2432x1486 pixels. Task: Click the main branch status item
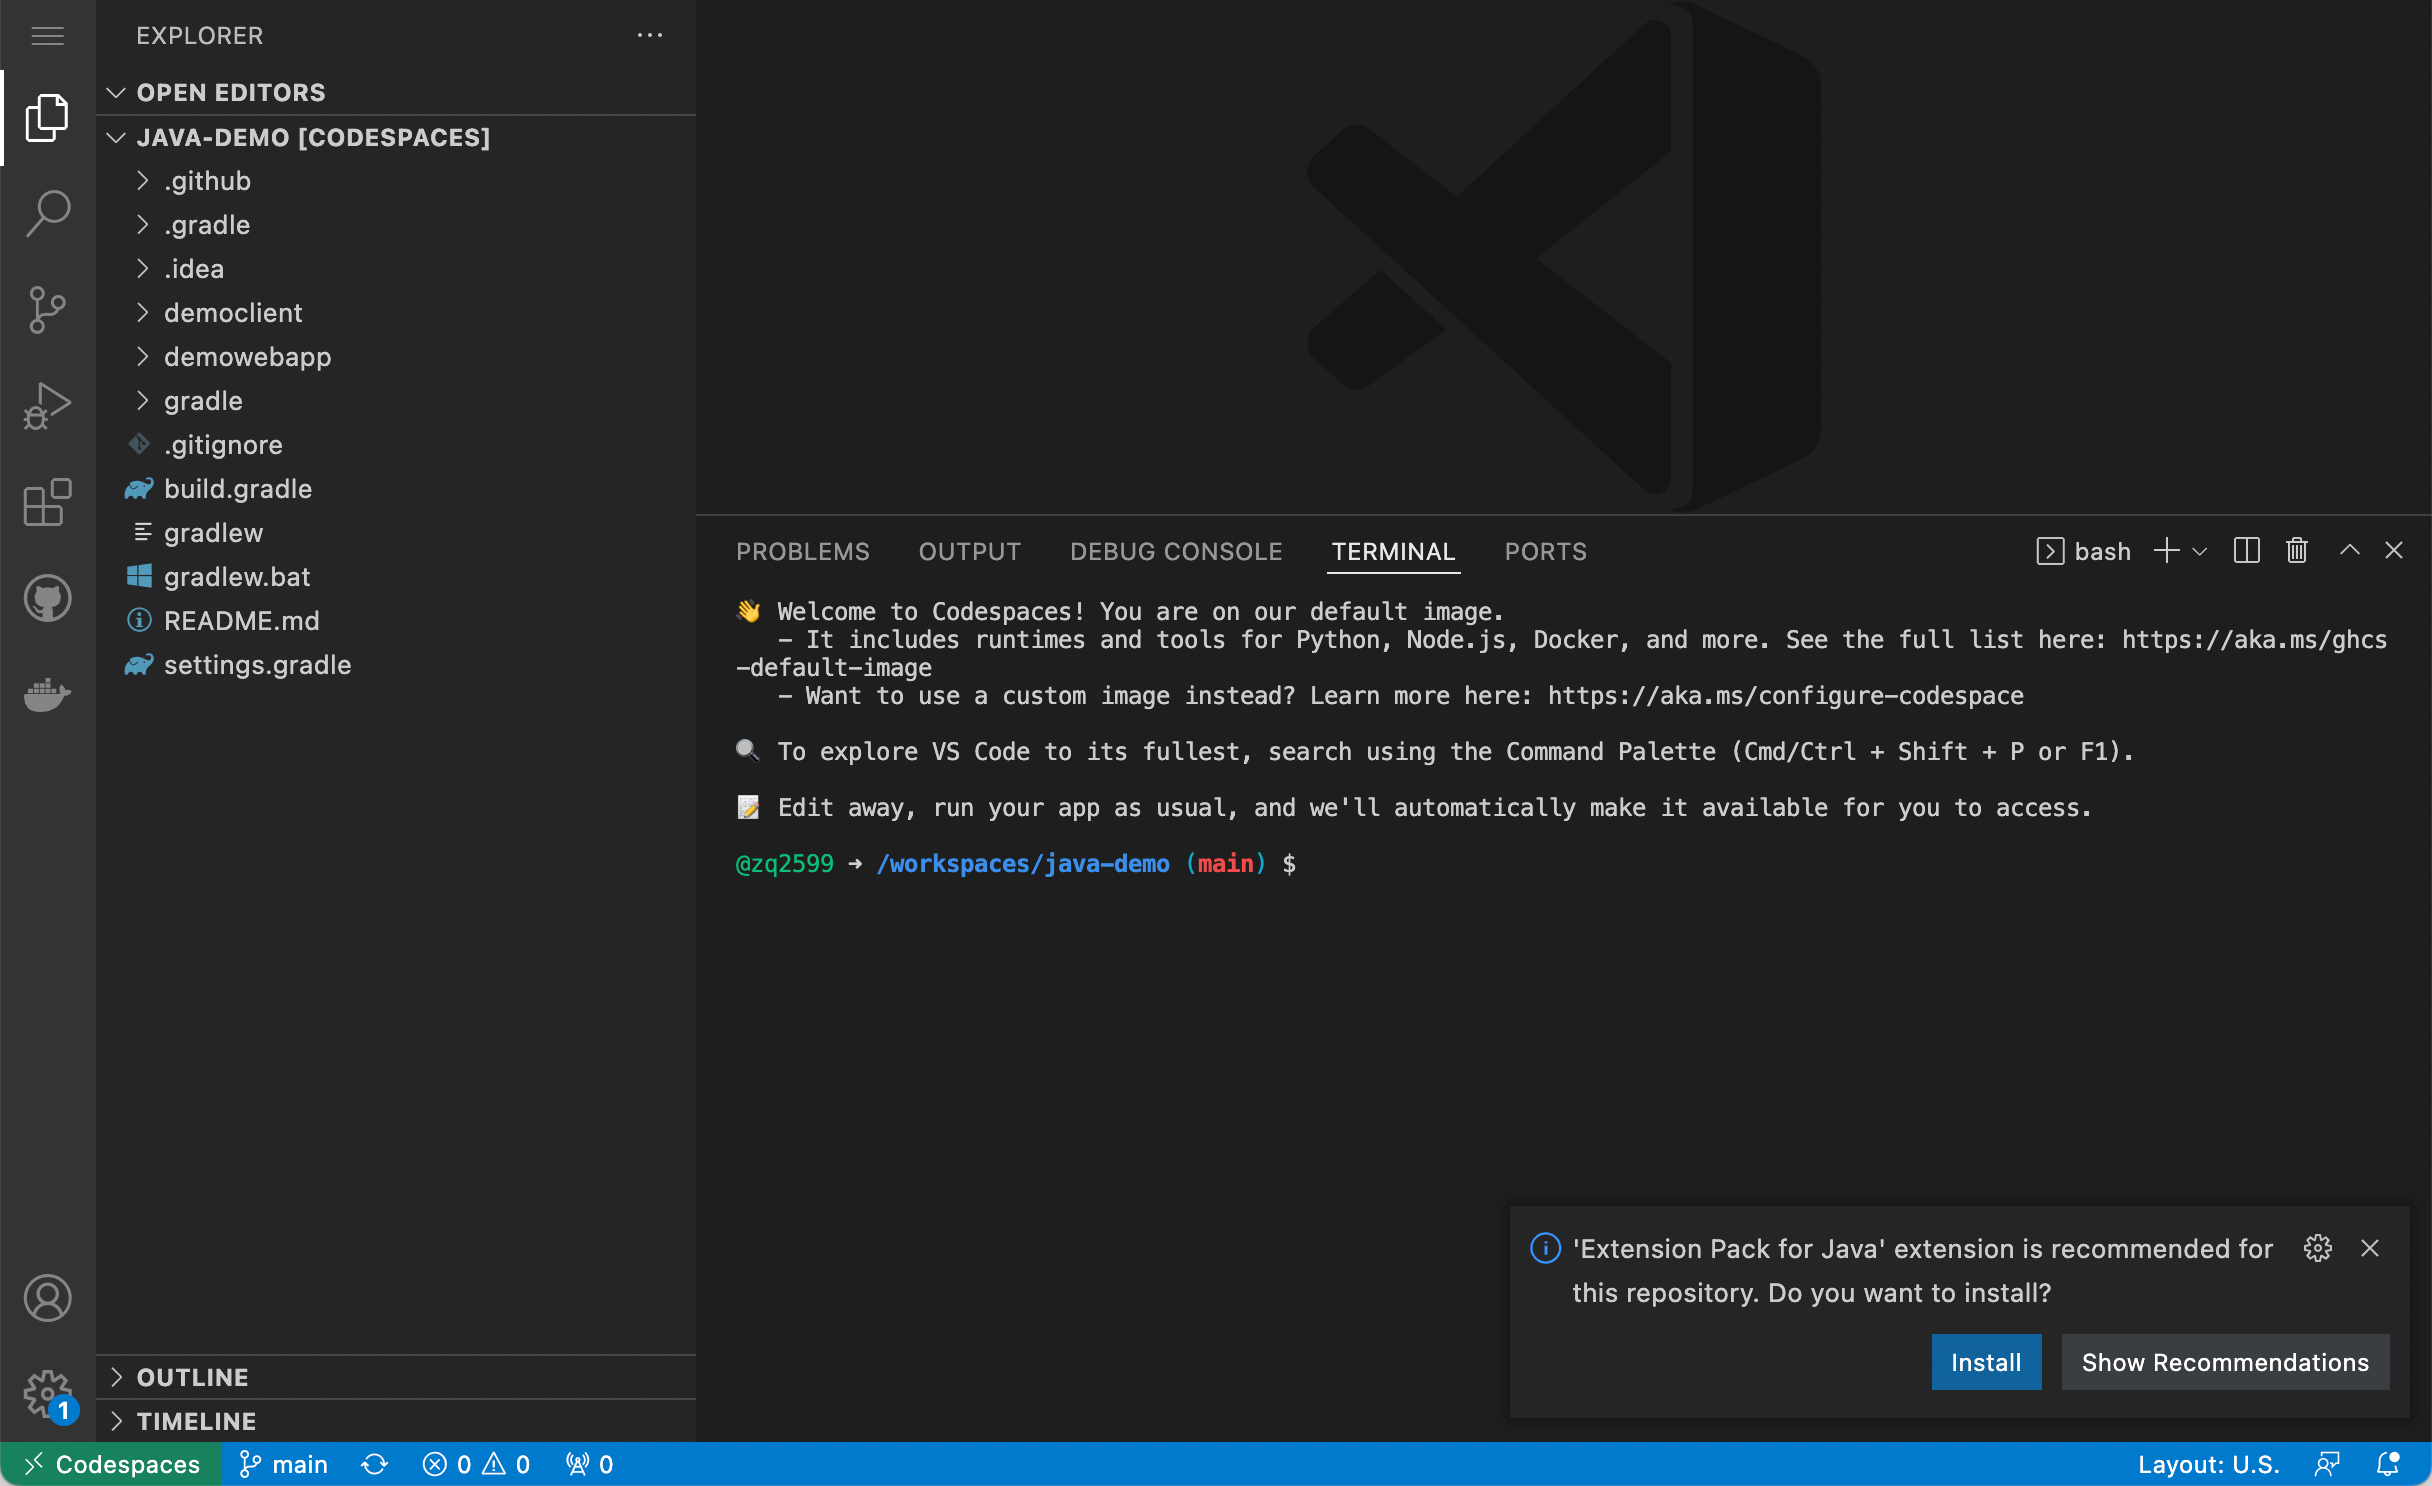point(284,1464)
